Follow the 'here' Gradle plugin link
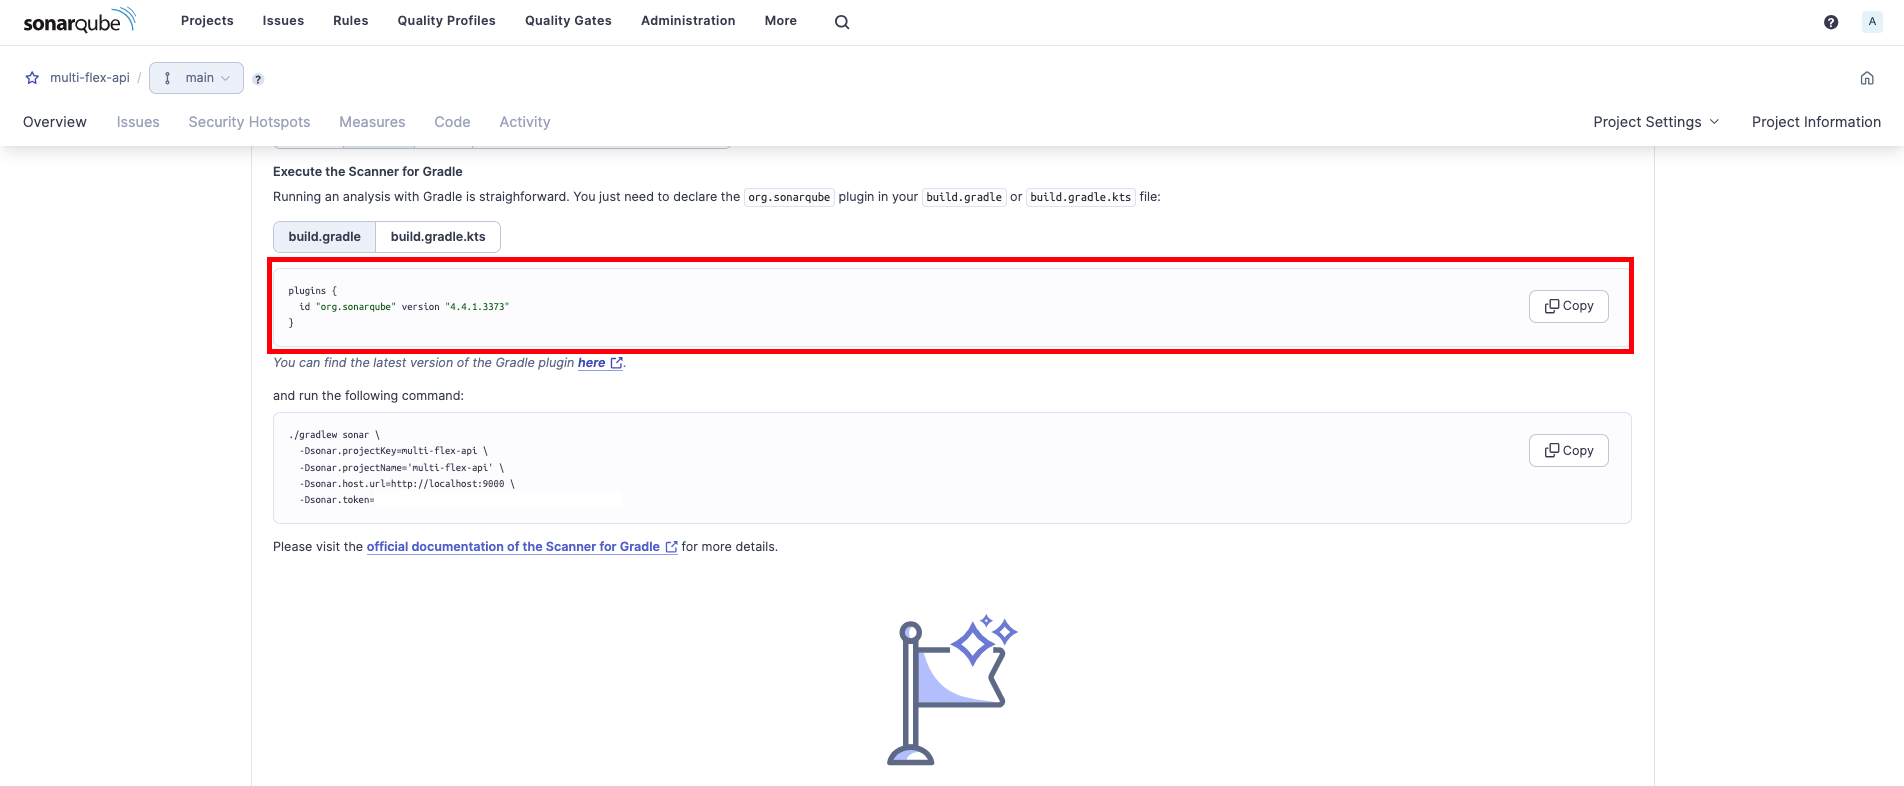The image size is (1904, 786). coord(600,363)
